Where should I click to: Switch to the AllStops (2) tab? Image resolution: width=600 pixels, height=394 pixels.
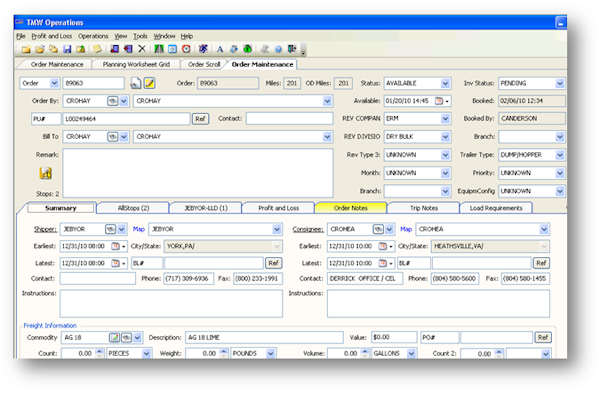coord(133,208)
